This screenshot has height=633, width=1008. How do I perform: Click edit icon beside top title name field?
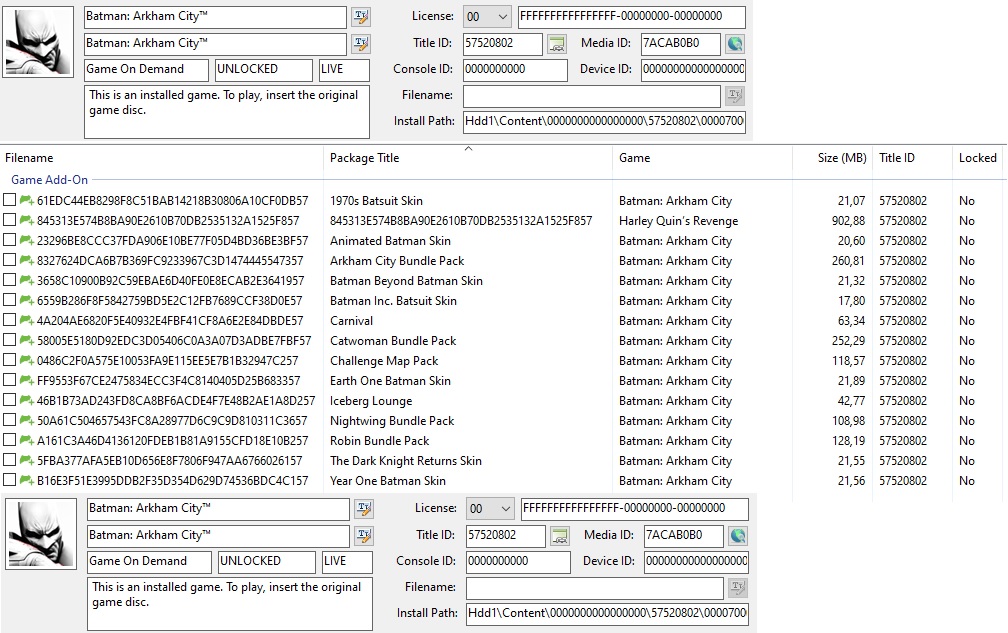click(361, 44)
